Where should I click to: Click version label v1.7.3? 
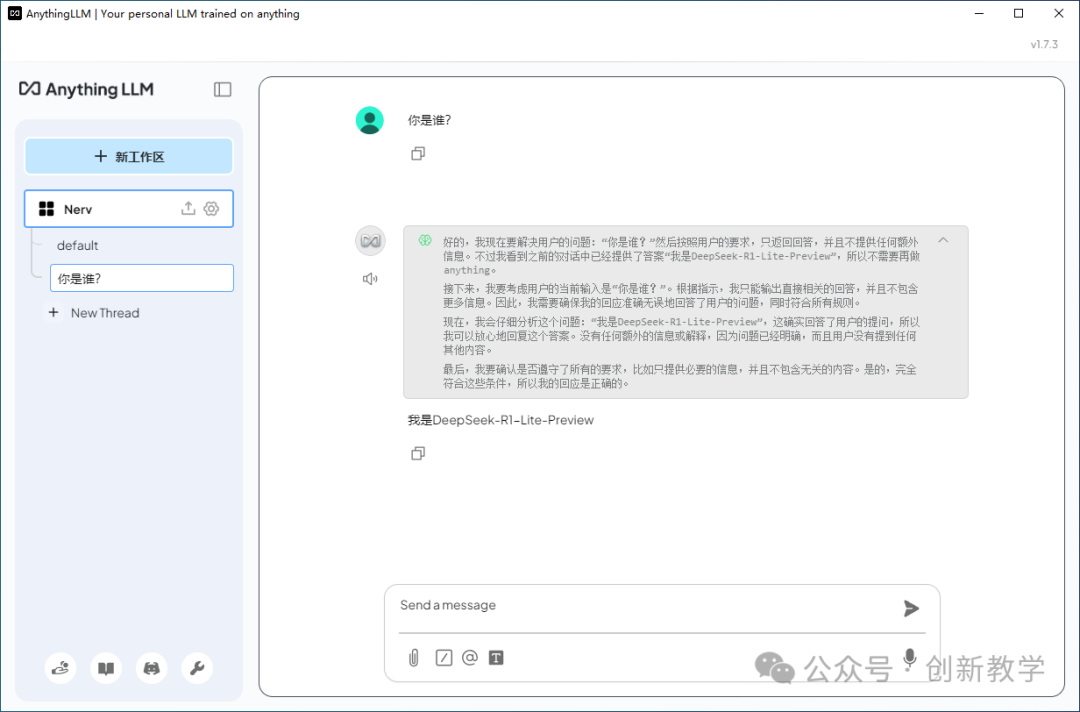click(1044, 44)
